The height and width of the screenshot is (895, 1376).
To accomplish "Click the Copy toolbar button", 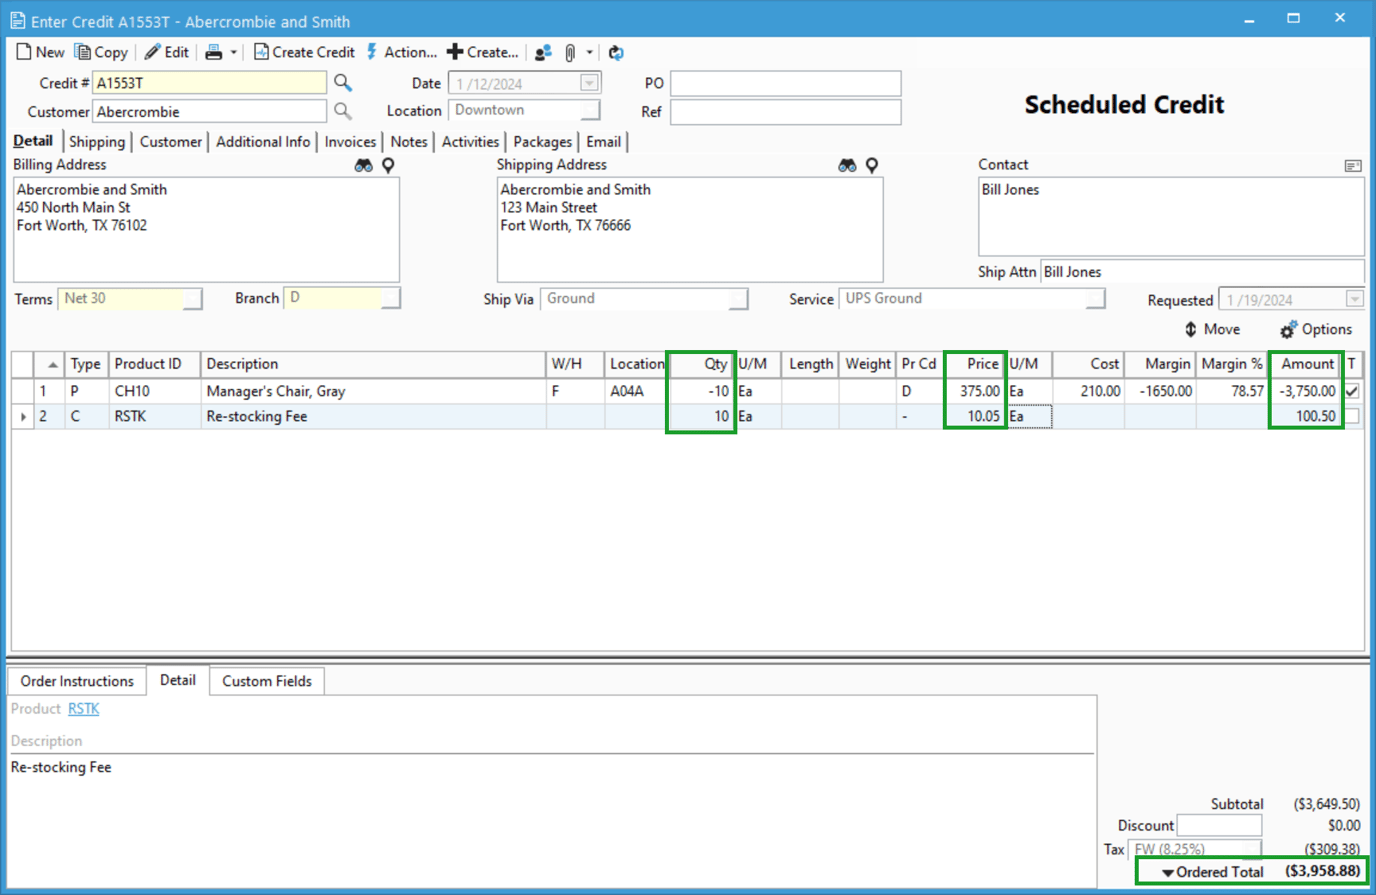I will pyautogui.click(x=101, y=52).
